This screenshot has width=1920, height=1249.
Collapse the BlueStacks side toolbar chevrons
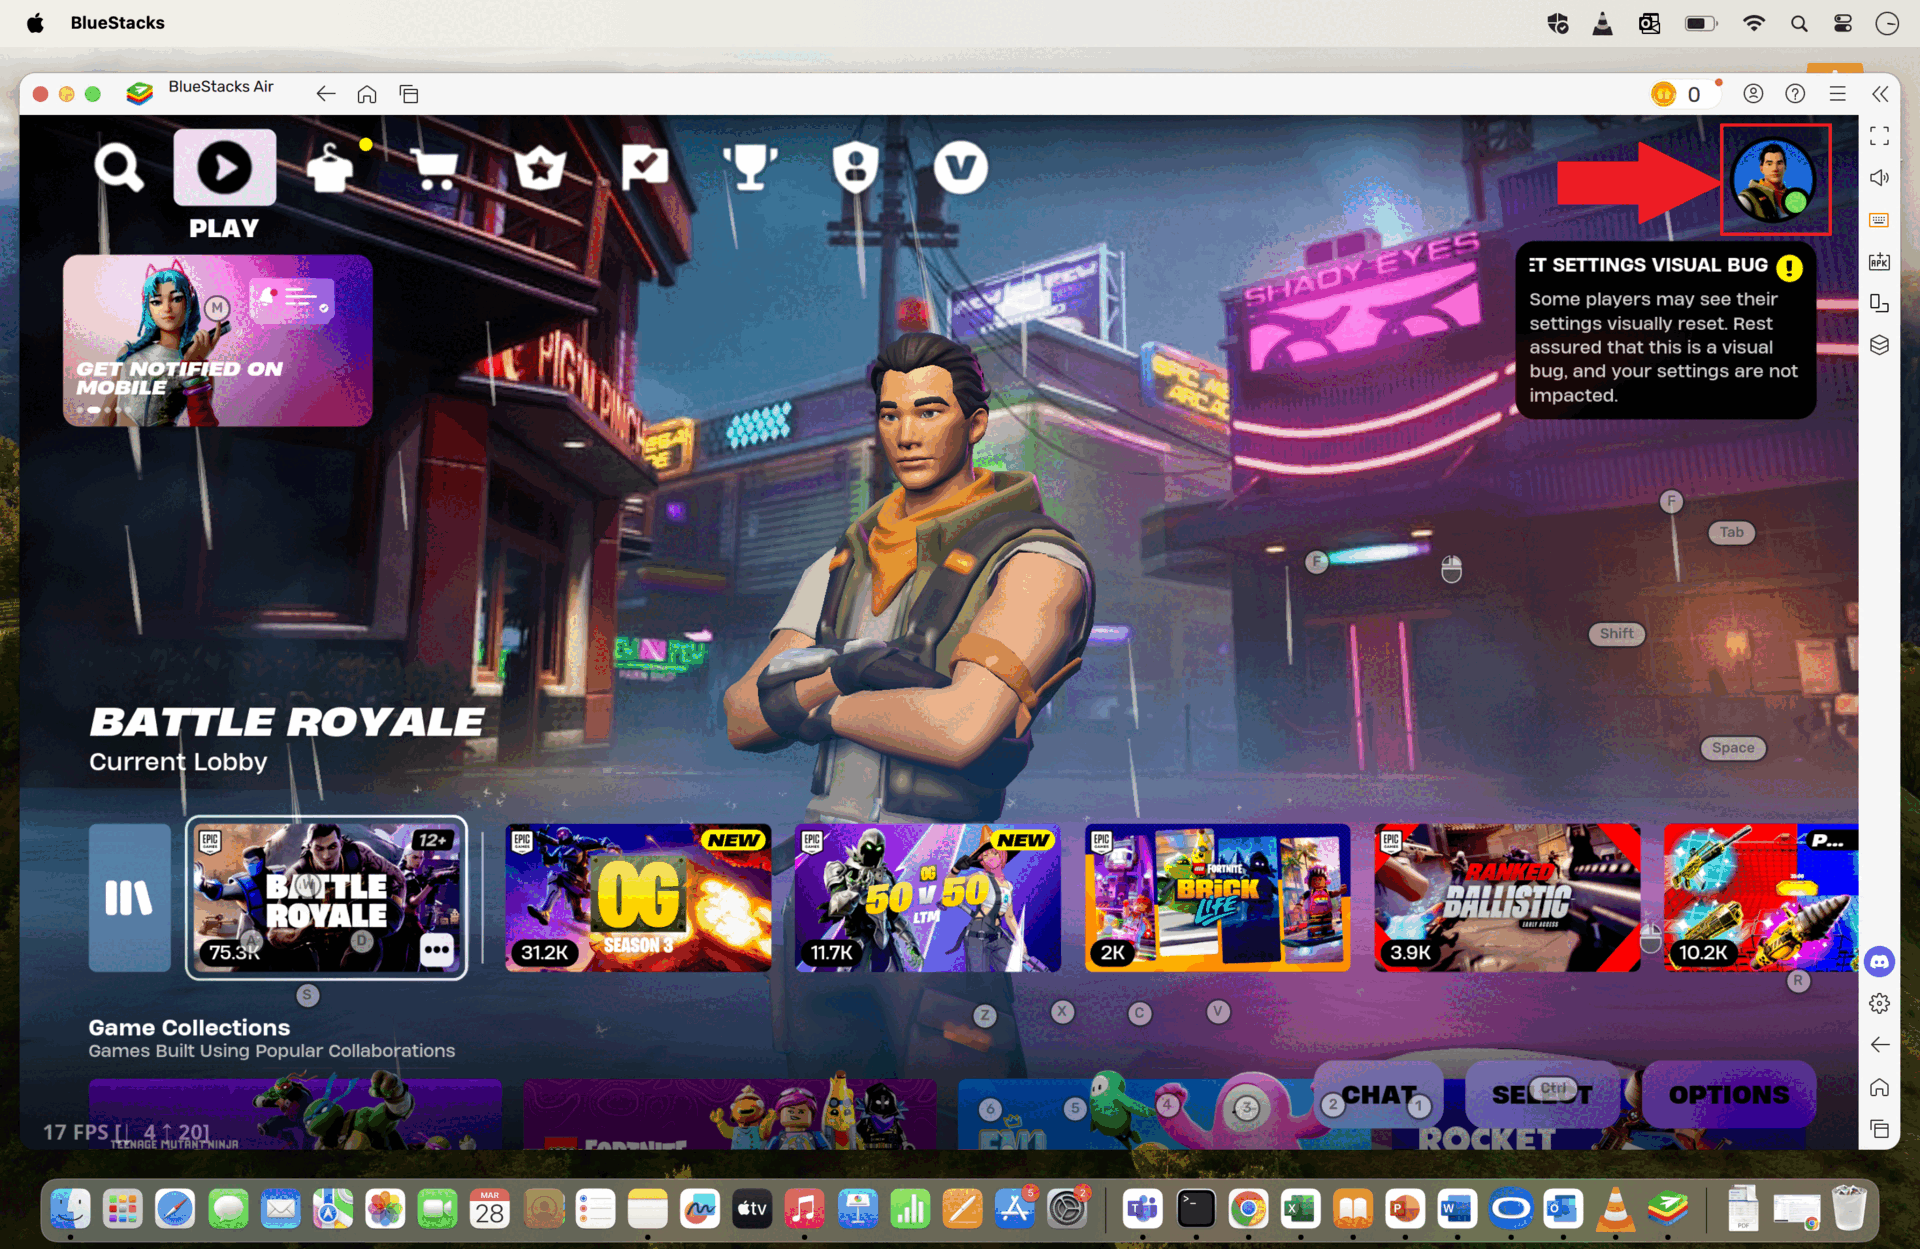pyautogui.click(x=1880, y=94)
